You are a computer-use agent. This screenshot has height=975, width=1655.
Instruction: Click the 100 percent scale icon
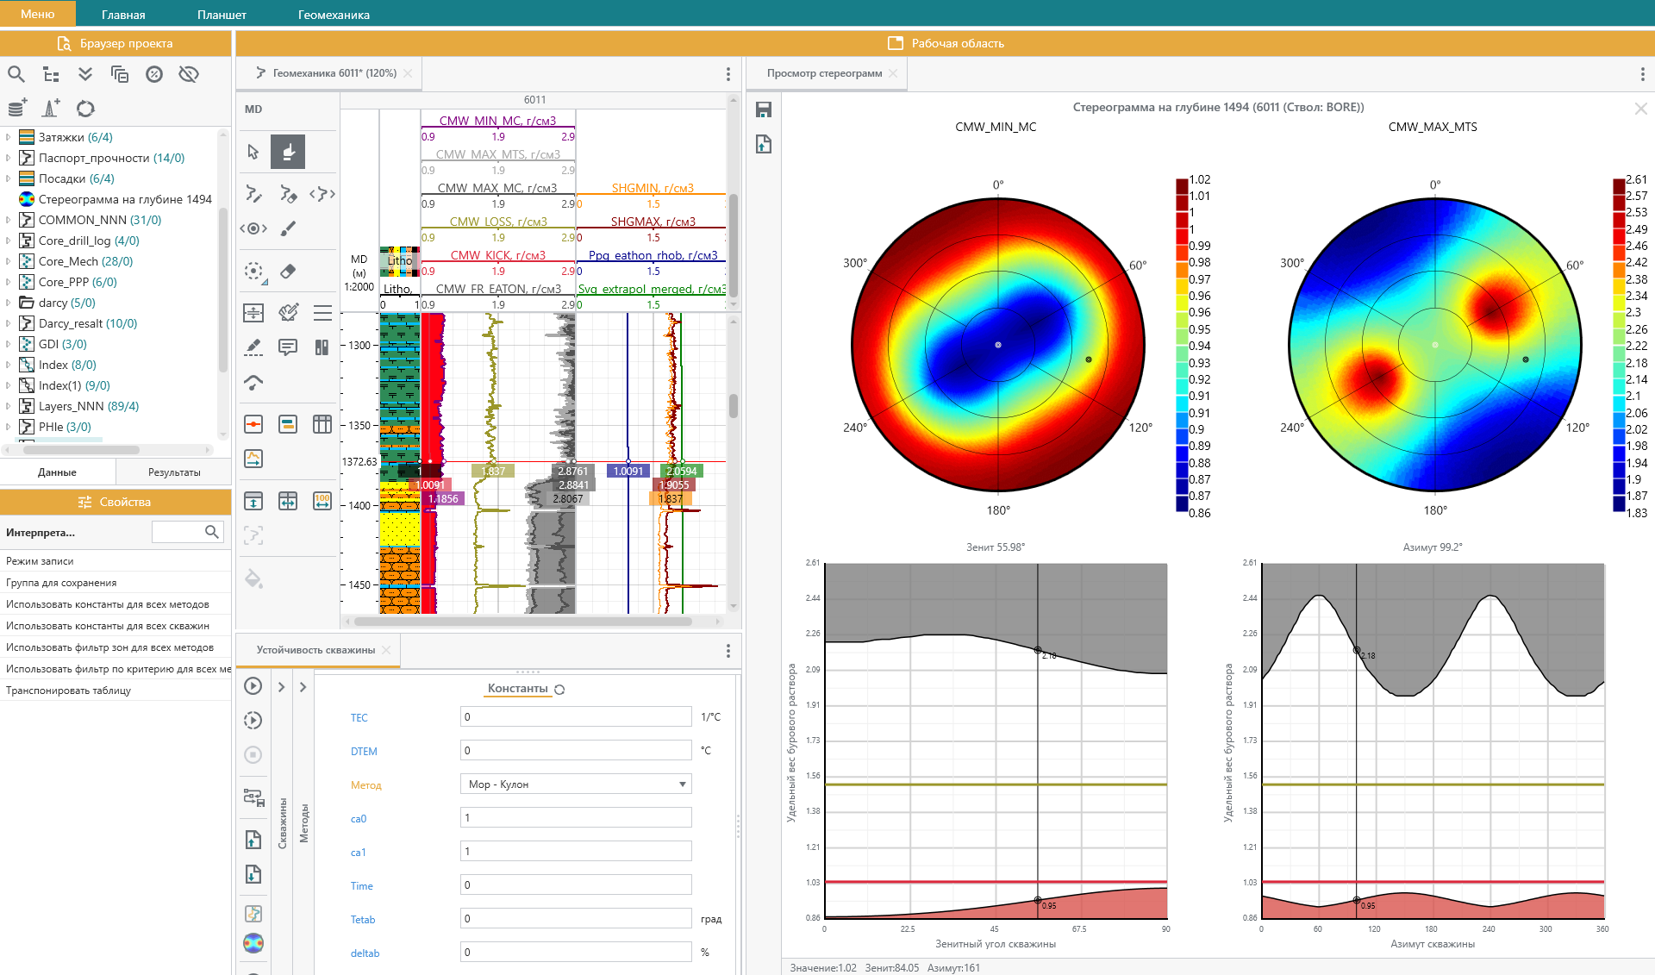[x=322, y=501]
